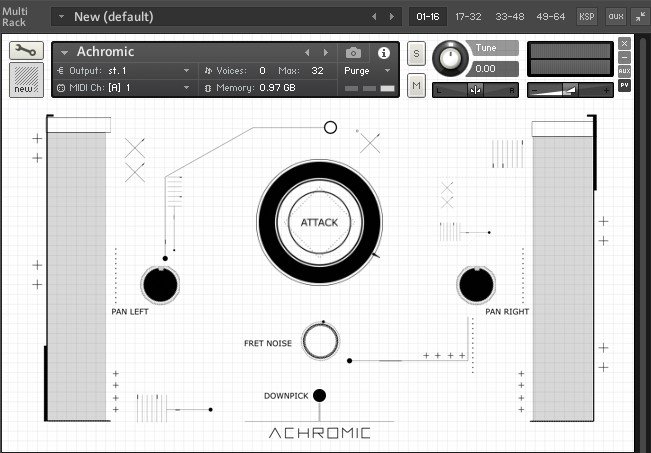Expand the Achromic instrument name dropdown
This screenshot has width=651, height=453.
pos(64,52)
